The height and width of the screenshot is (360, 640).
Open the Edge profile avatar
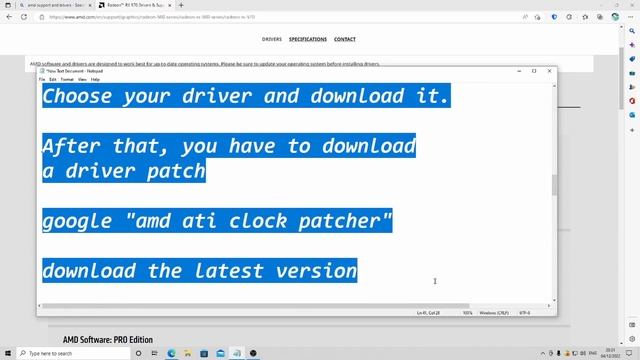(x=615, y=17)
